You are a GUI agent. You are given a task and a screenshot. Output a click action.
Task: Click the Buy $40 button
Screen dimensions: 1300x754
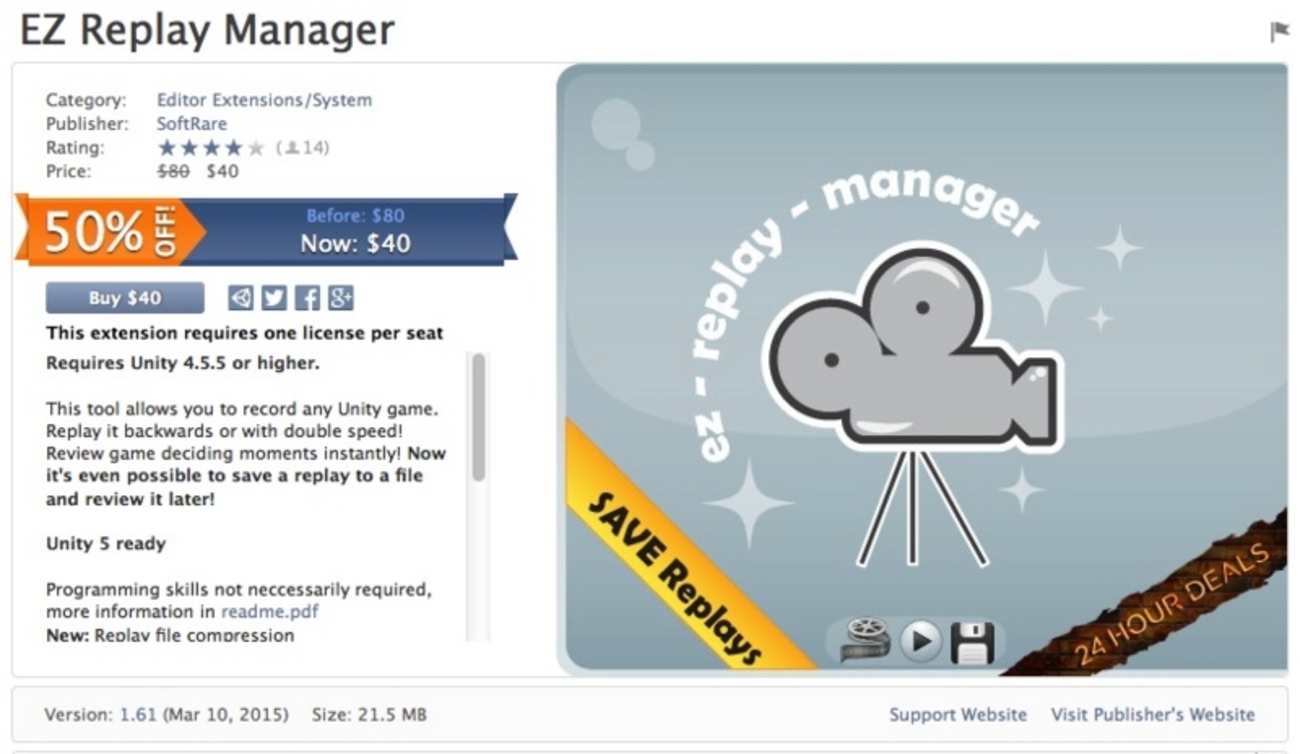[x=125, y=298]
